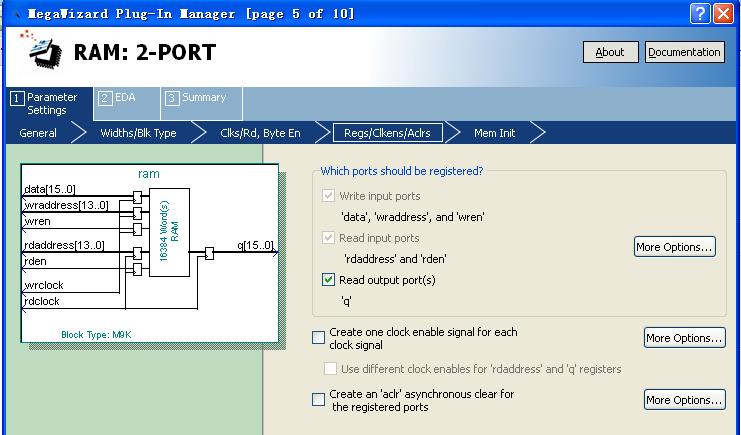The image size is (741, 435).
Task: Click the 'data', 'wraddress', and 'wren' text
Action: tap(413, 217)
